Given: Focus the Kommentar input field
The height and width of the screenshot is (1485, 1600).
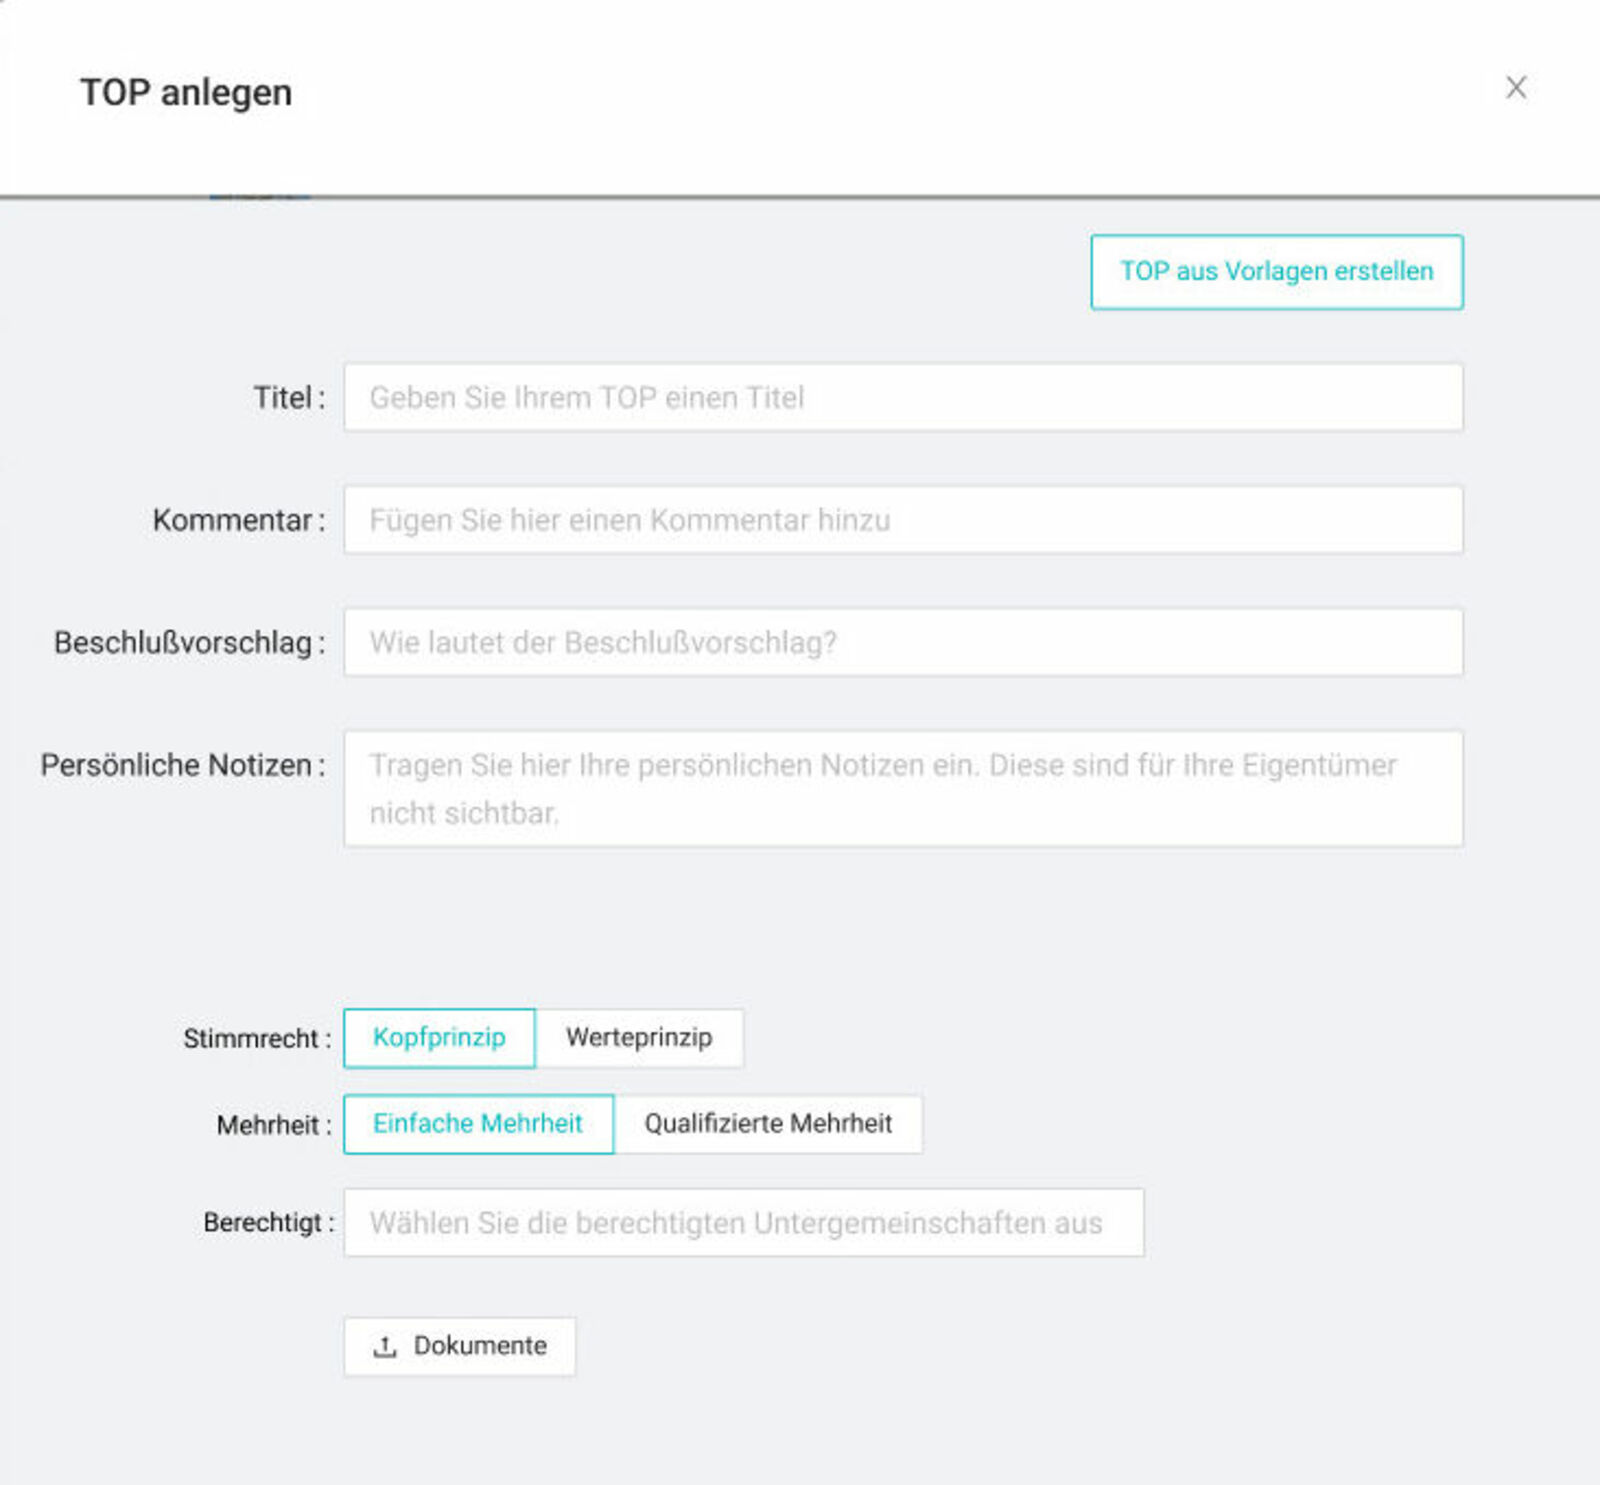Looking at the screenshot, I should (x=904, y=520).
